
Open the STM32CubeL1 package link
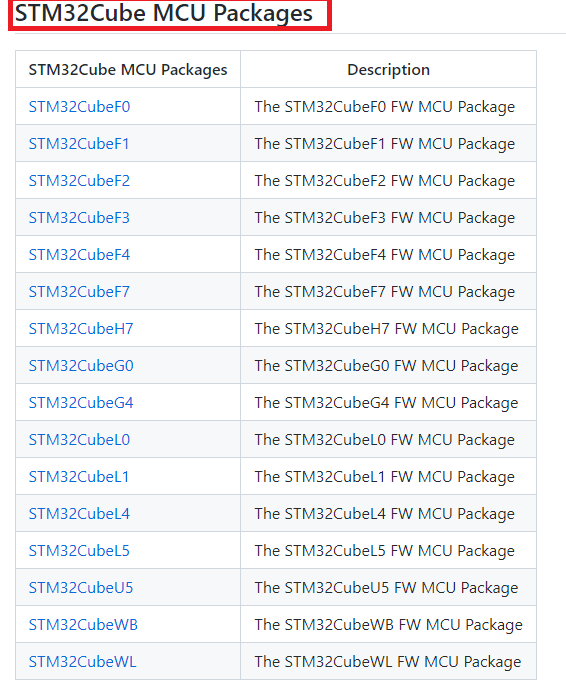click(x=79, y=477)
